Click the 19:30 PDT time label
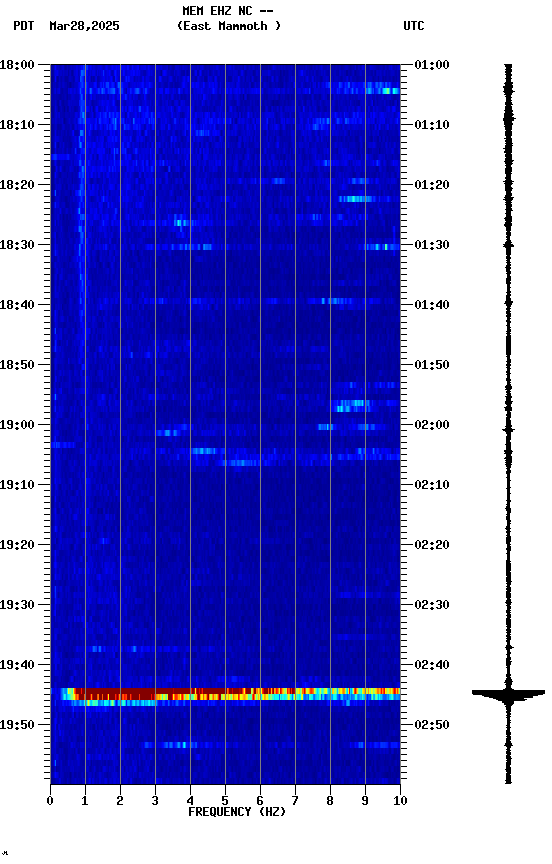Image resolution: width=552 pixels, height=864 pixels. (17, 605)
